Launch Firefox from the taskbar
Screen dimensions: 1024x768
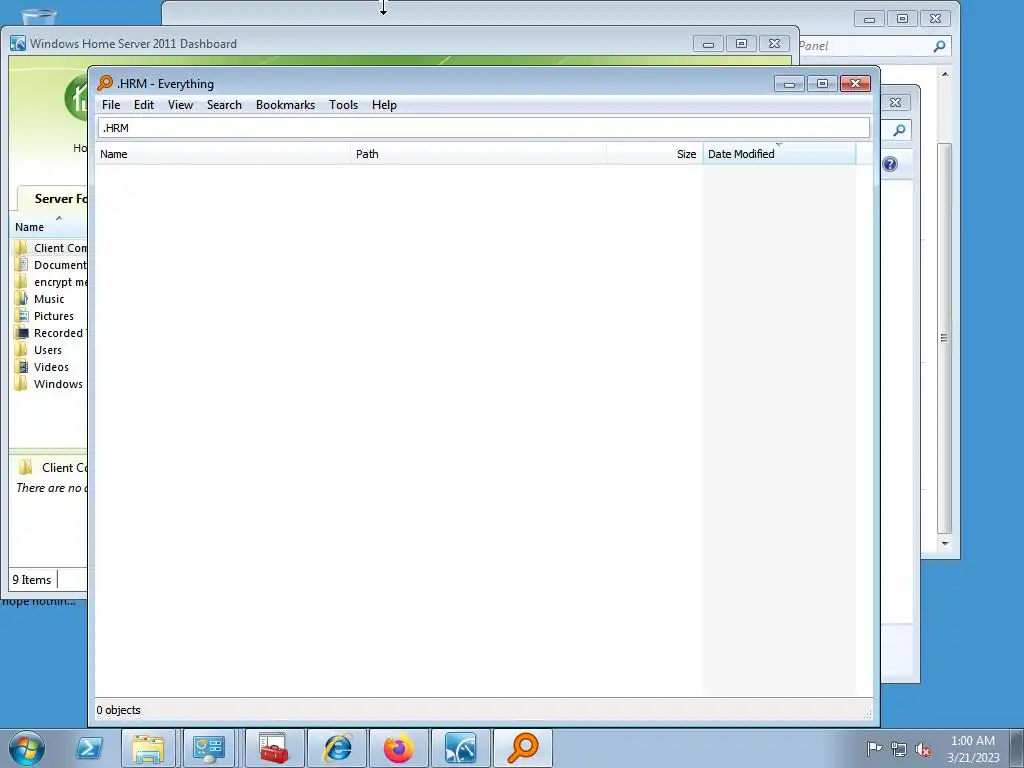(x=398, y=748)
